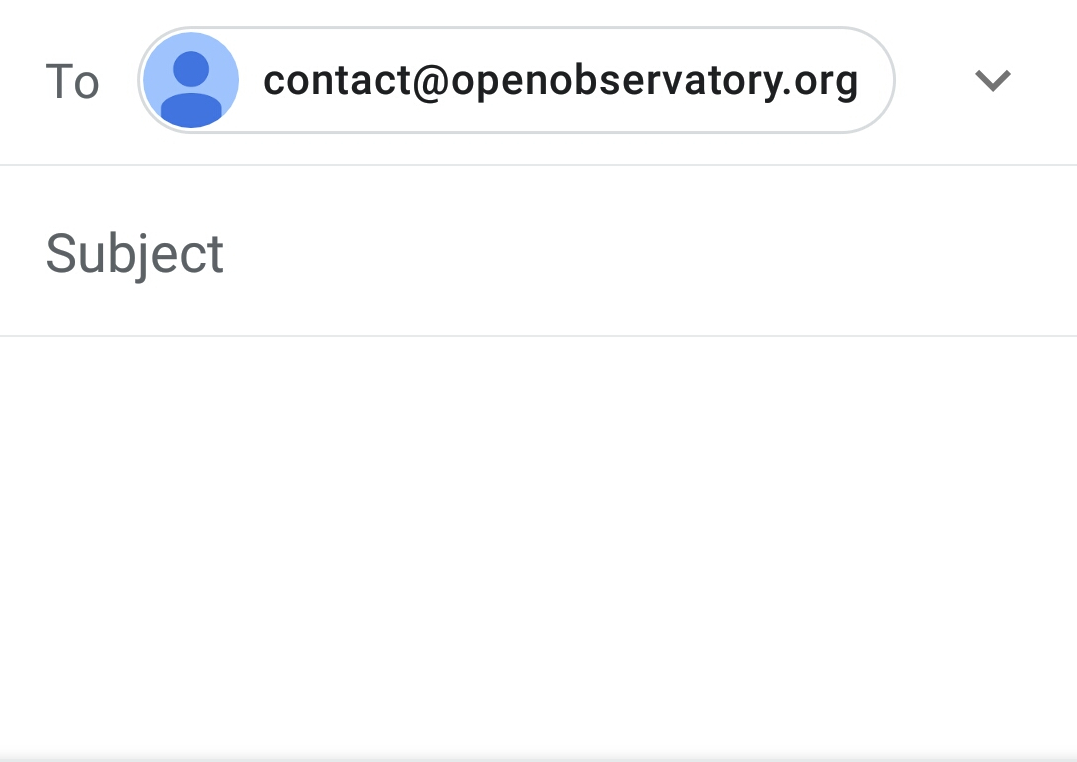Show more recipient options via chevron icon

(x=993, y=81)
